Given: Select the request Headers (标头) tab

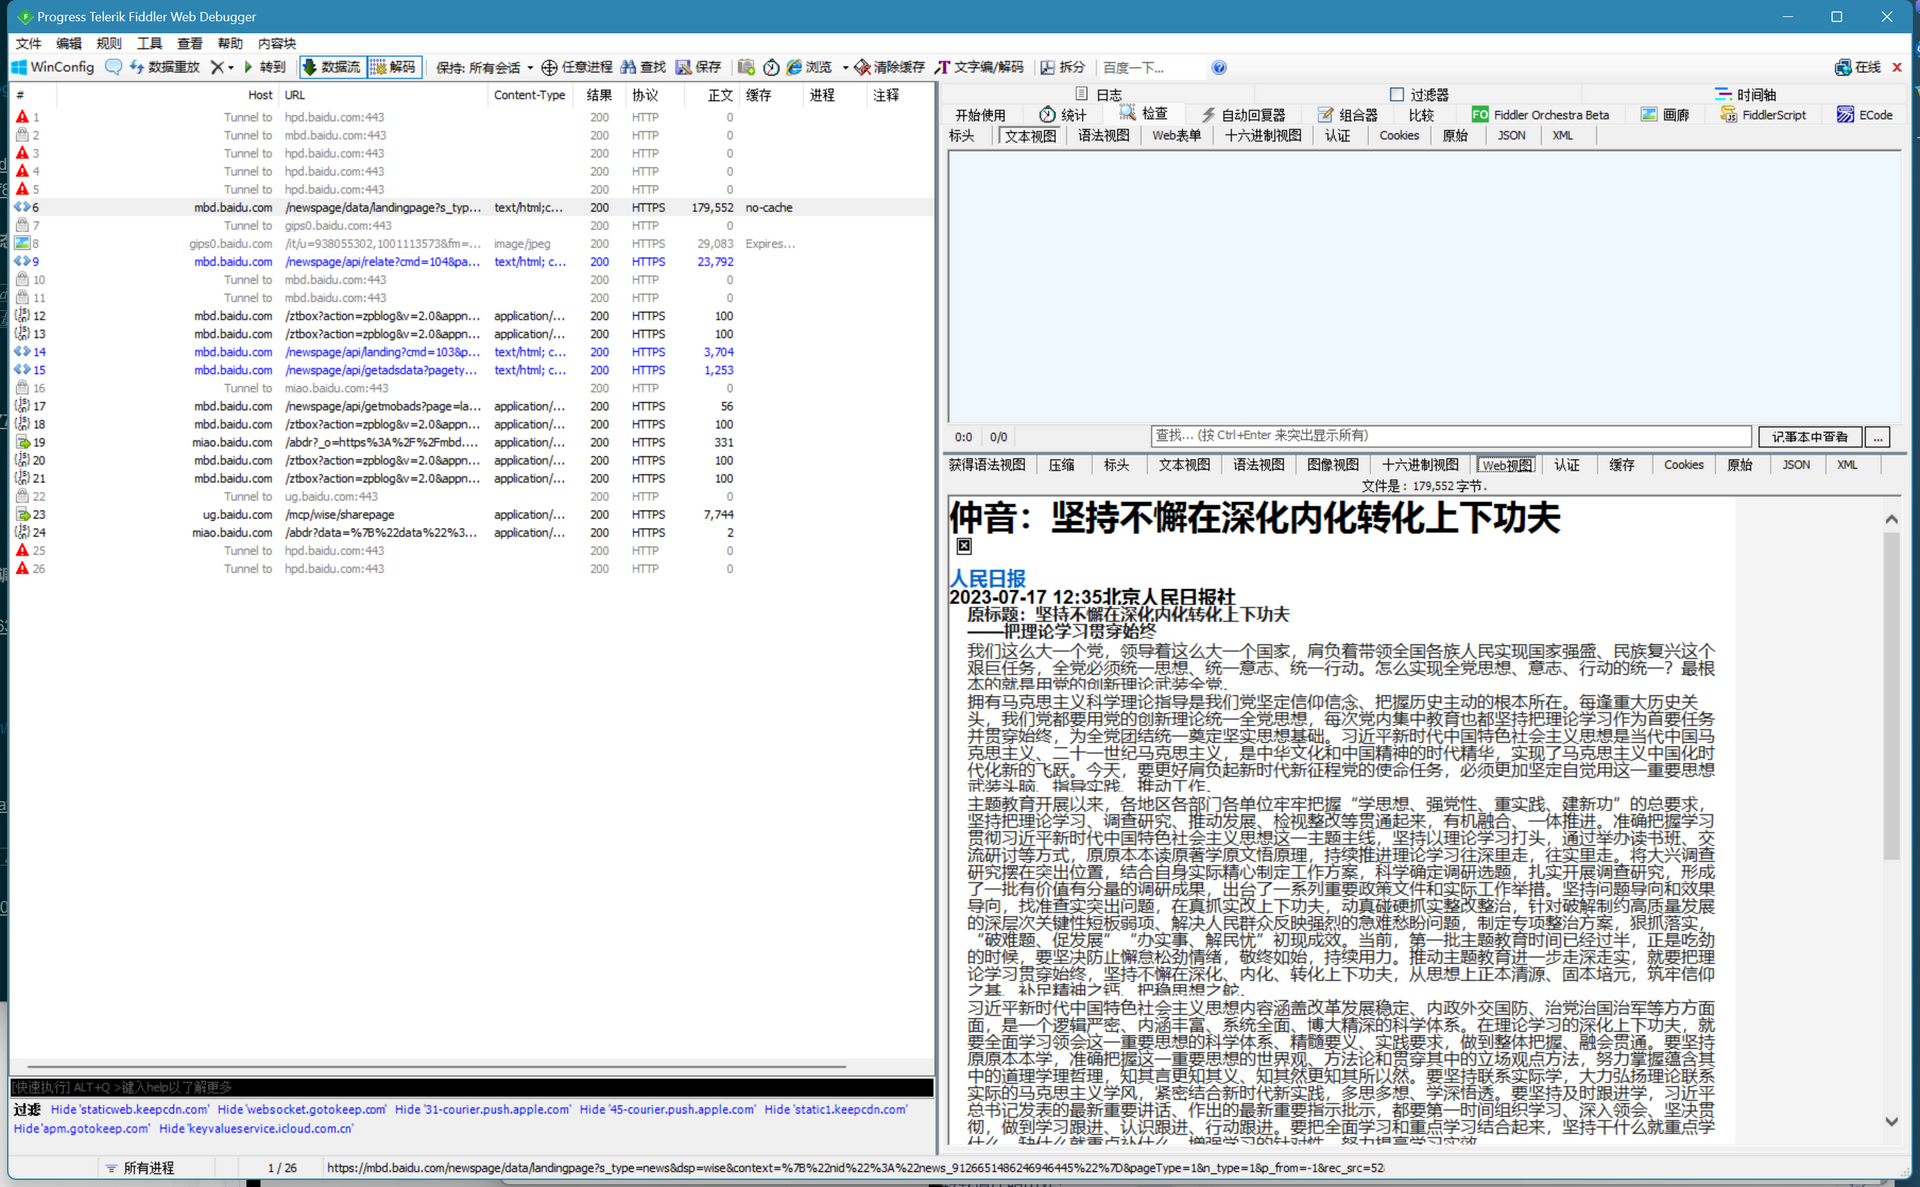Looking at the screenshot, I should 961,135.
